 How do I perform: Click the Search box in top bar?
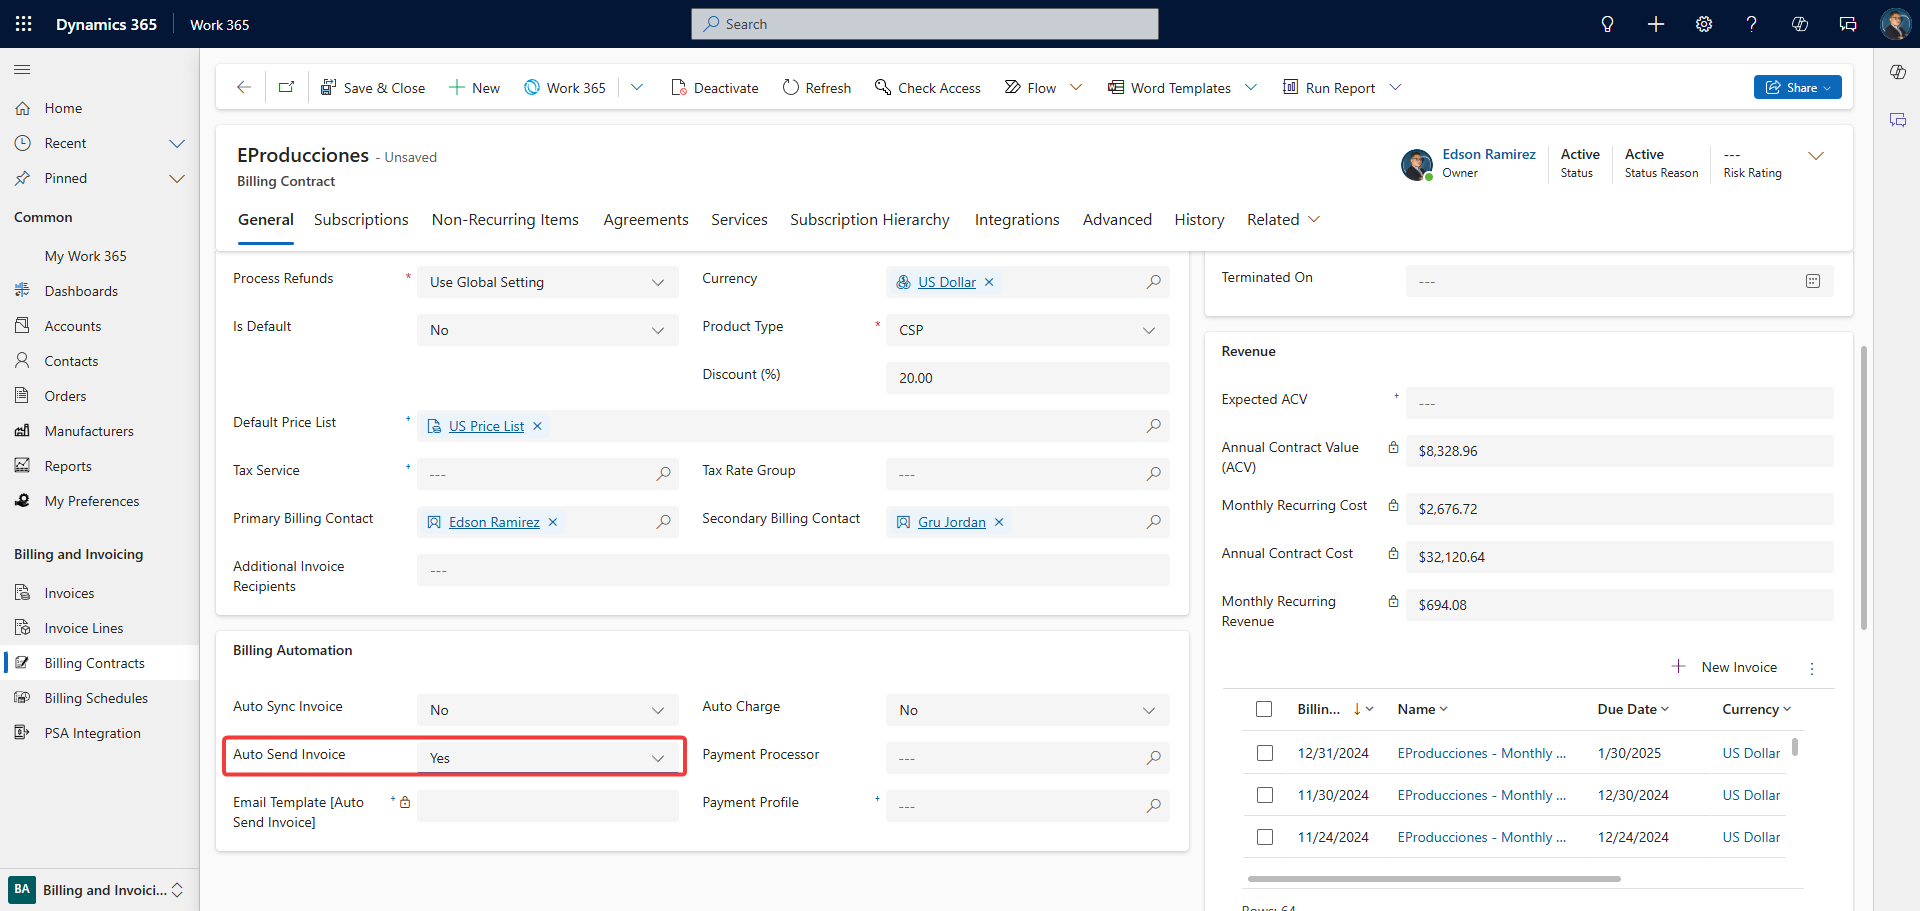[925, 24]
